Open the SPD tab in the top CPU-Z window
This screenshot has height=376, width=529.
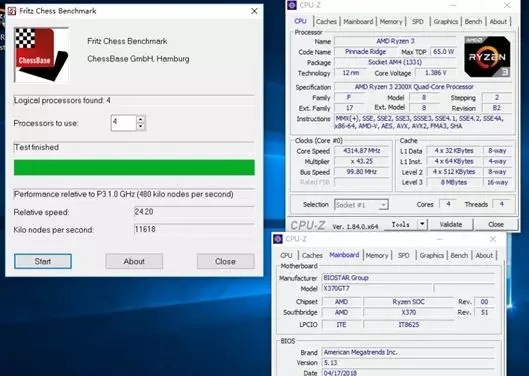click(x=418, y=22)
